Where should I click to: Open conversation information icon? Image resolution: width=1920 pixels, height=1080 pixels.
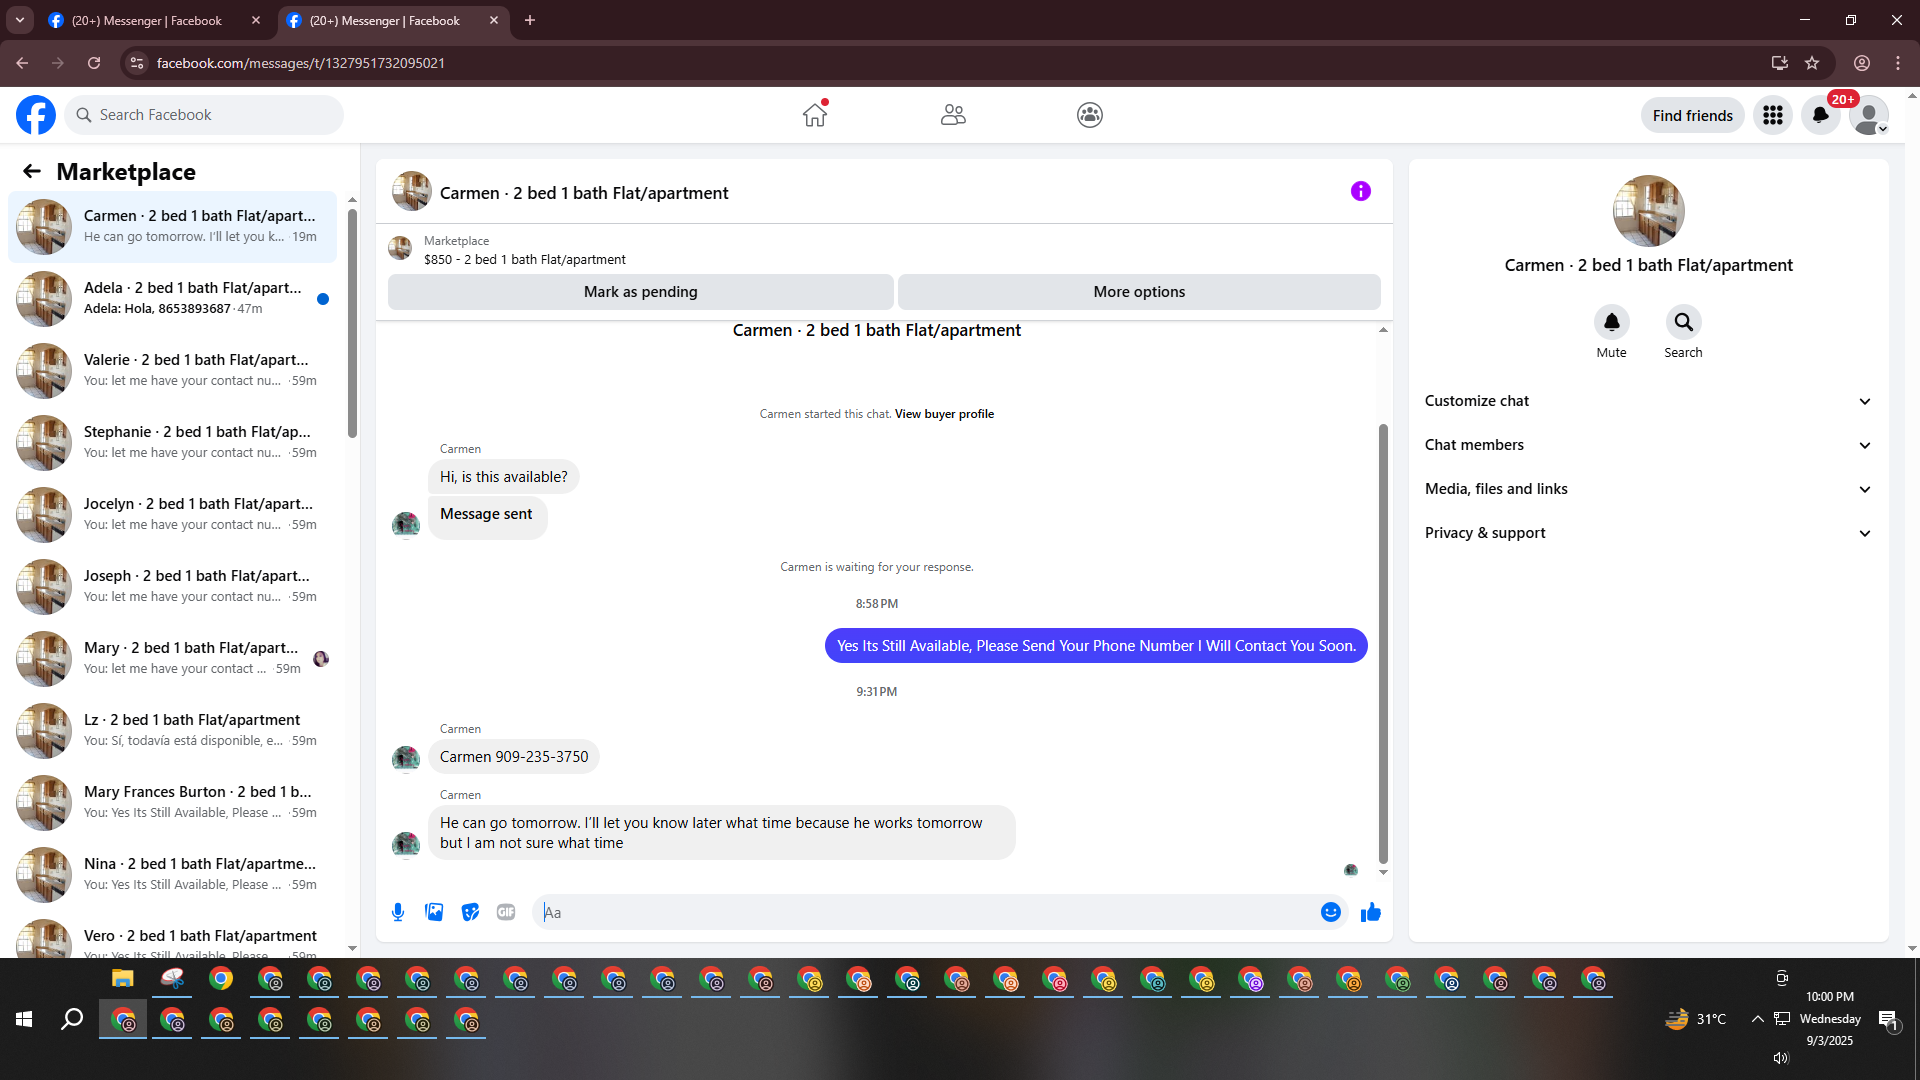click(1361, 191)
